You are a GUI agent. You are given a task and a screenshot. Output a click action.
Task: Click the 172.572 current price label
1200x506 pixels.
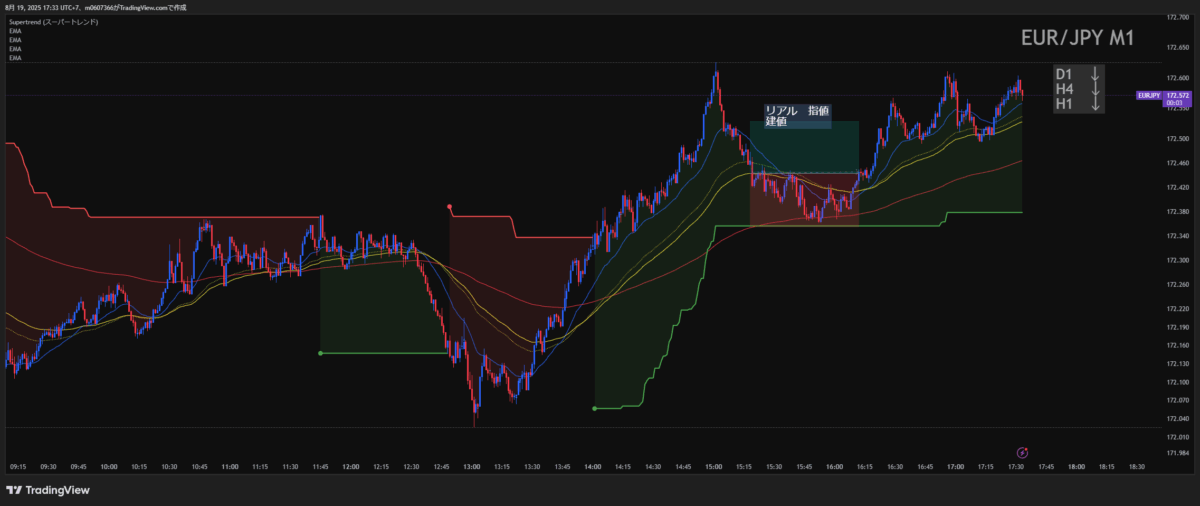coord(1176,96)
